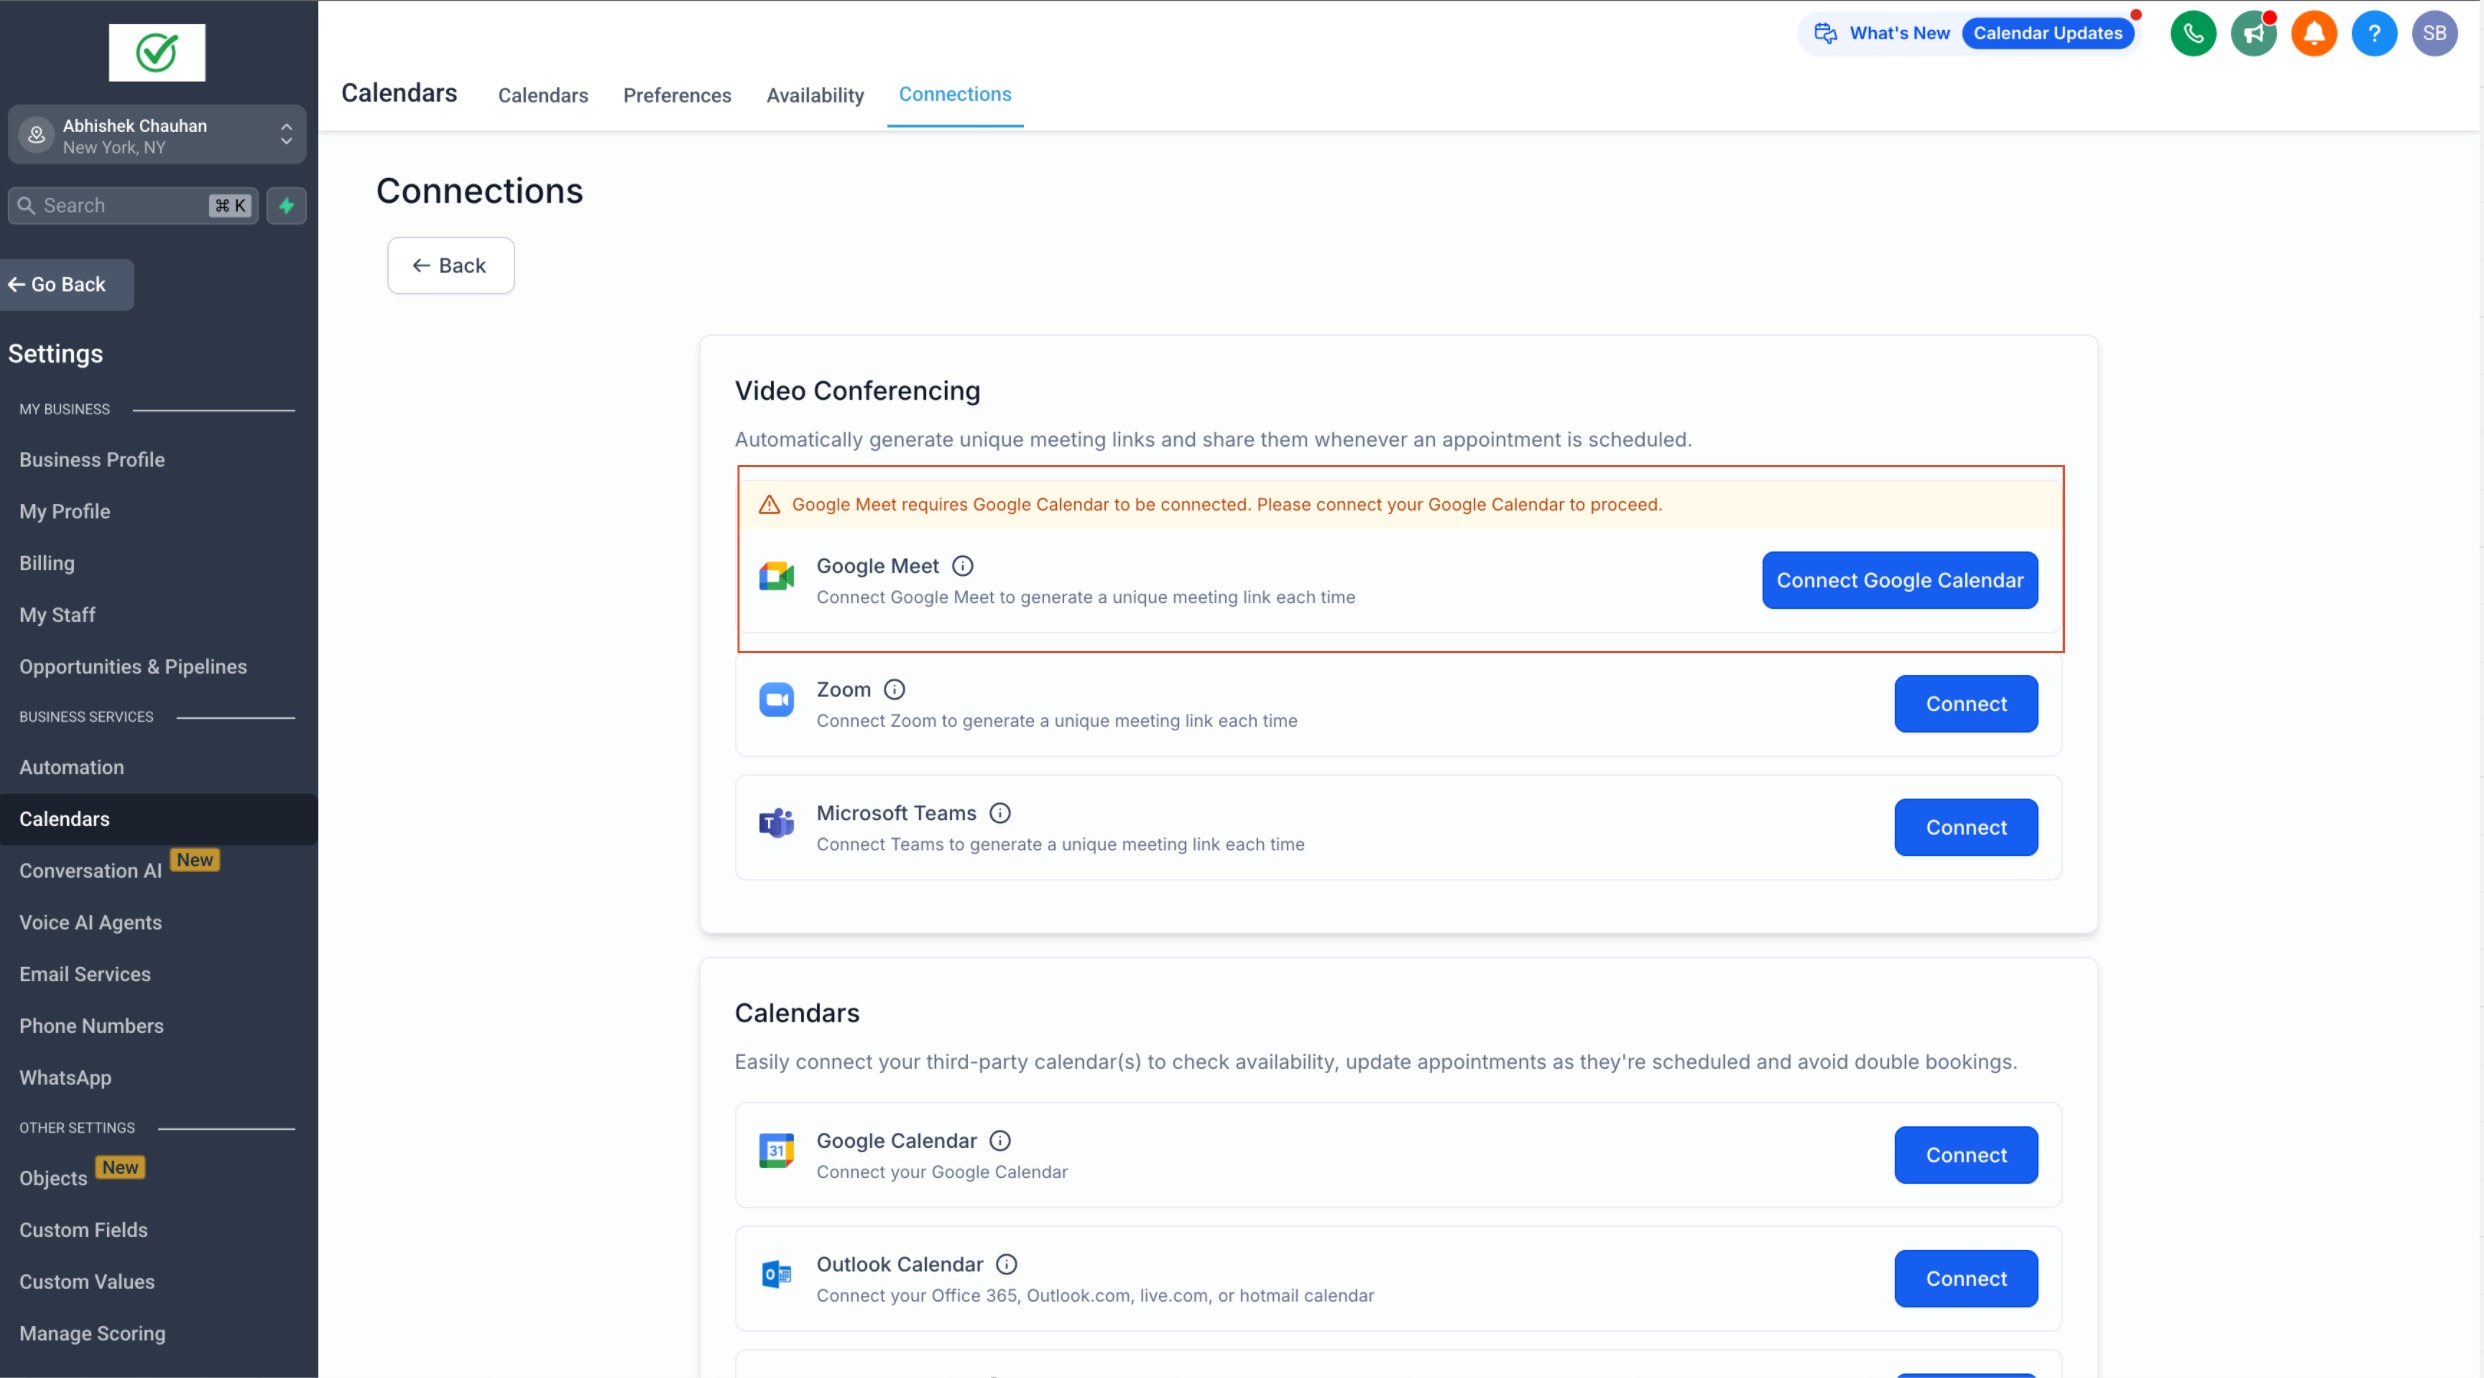The width and height of the screenshot is (2484, 1378).
Task: Click the Video Conferencing heading
Action: coord(857,391)
